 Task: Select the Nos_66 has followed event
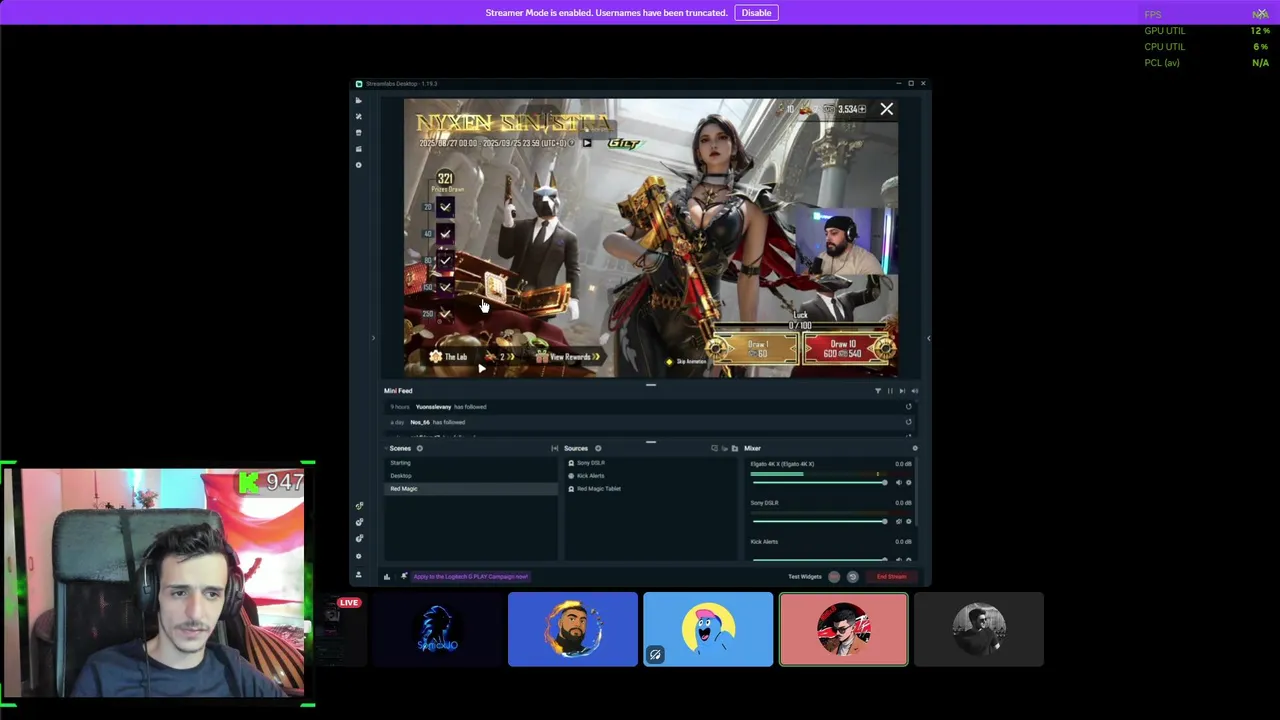pyautogui.click(x=650, y=422)
